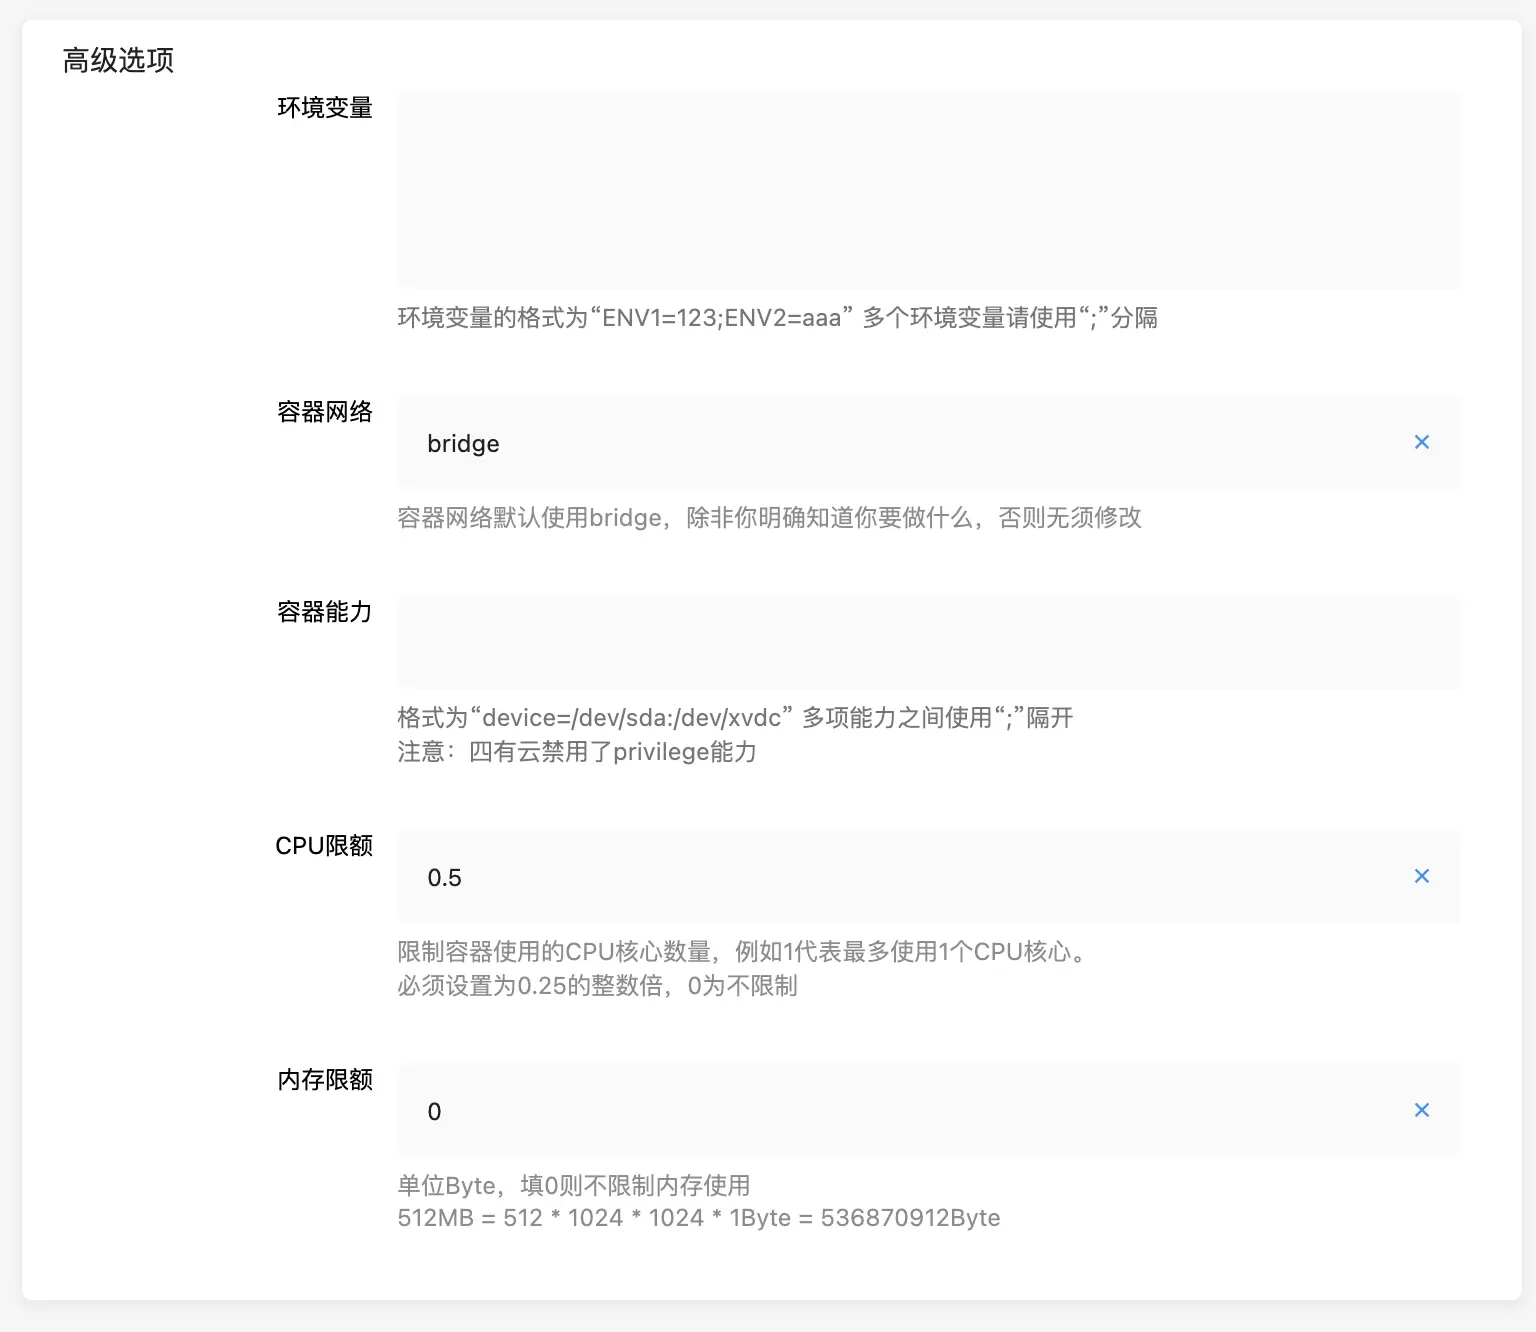Click the 容器网络 input showing bridge

click(928, 443)
